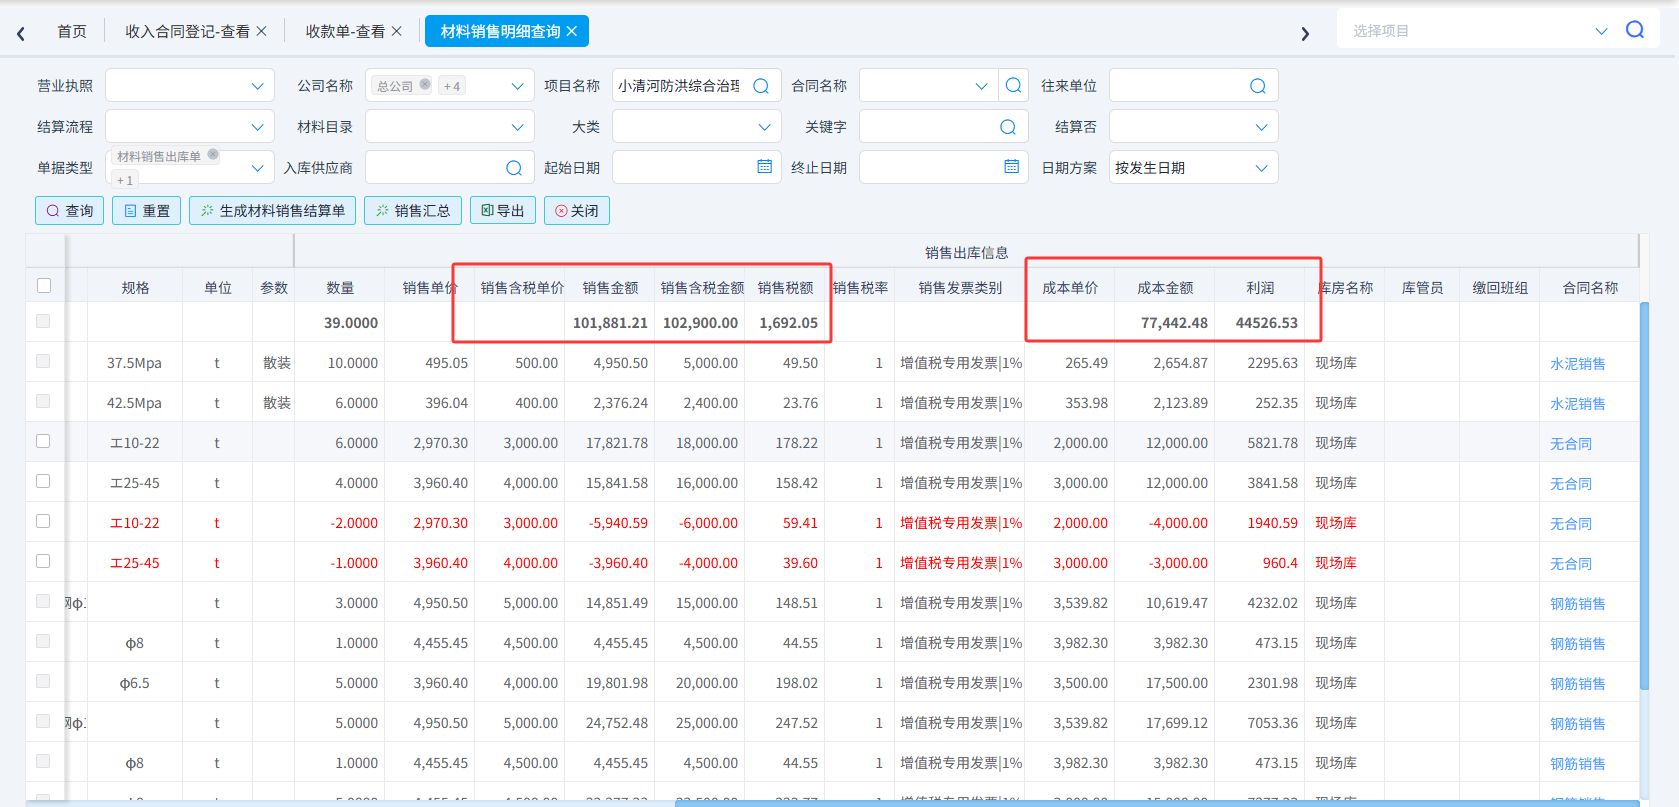Viewport: 1679px width, 807px height.
Task: Click the search icon beside 选择项目
Action: (1635, 30)
